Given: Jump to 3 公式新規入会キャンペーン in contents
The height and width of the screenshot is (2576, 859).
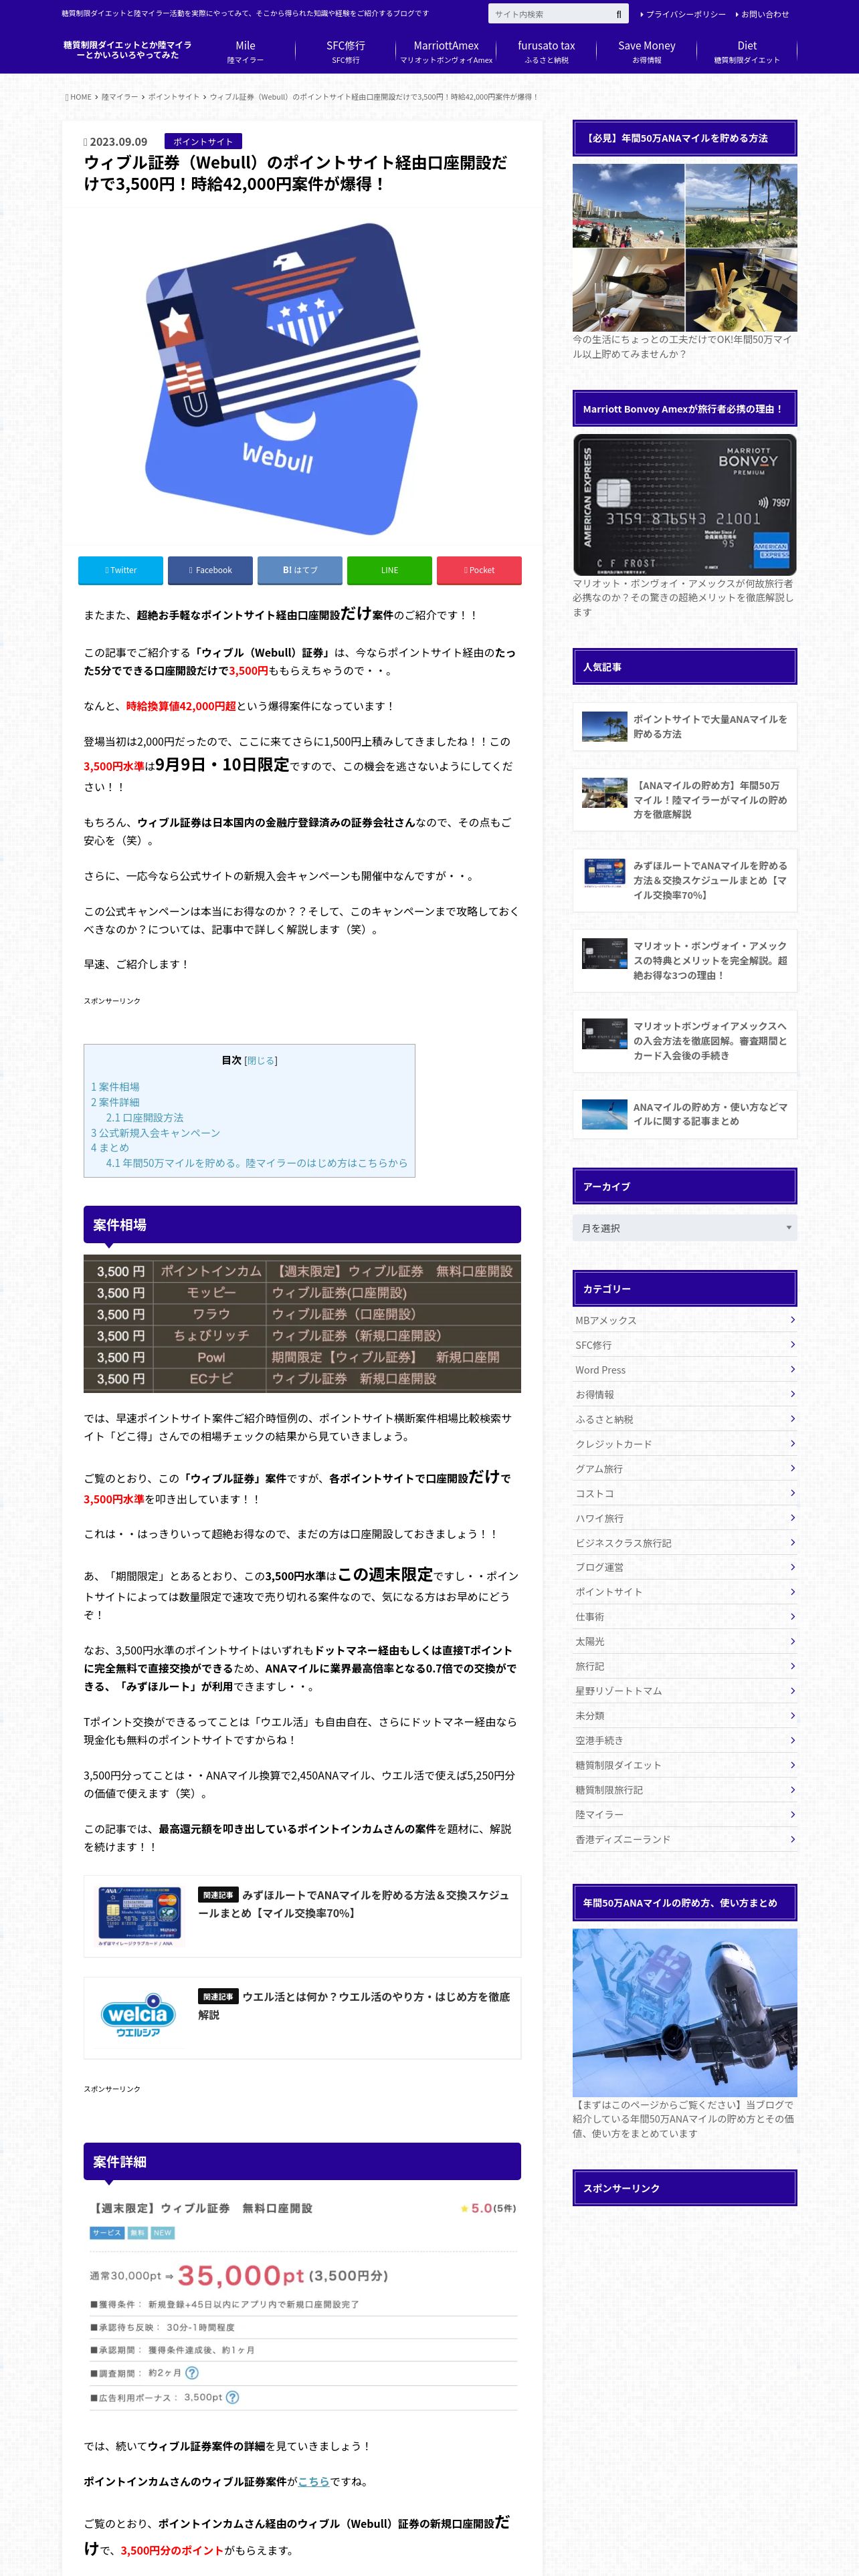Looking at the screenshot, I should tap(155, 1132).
